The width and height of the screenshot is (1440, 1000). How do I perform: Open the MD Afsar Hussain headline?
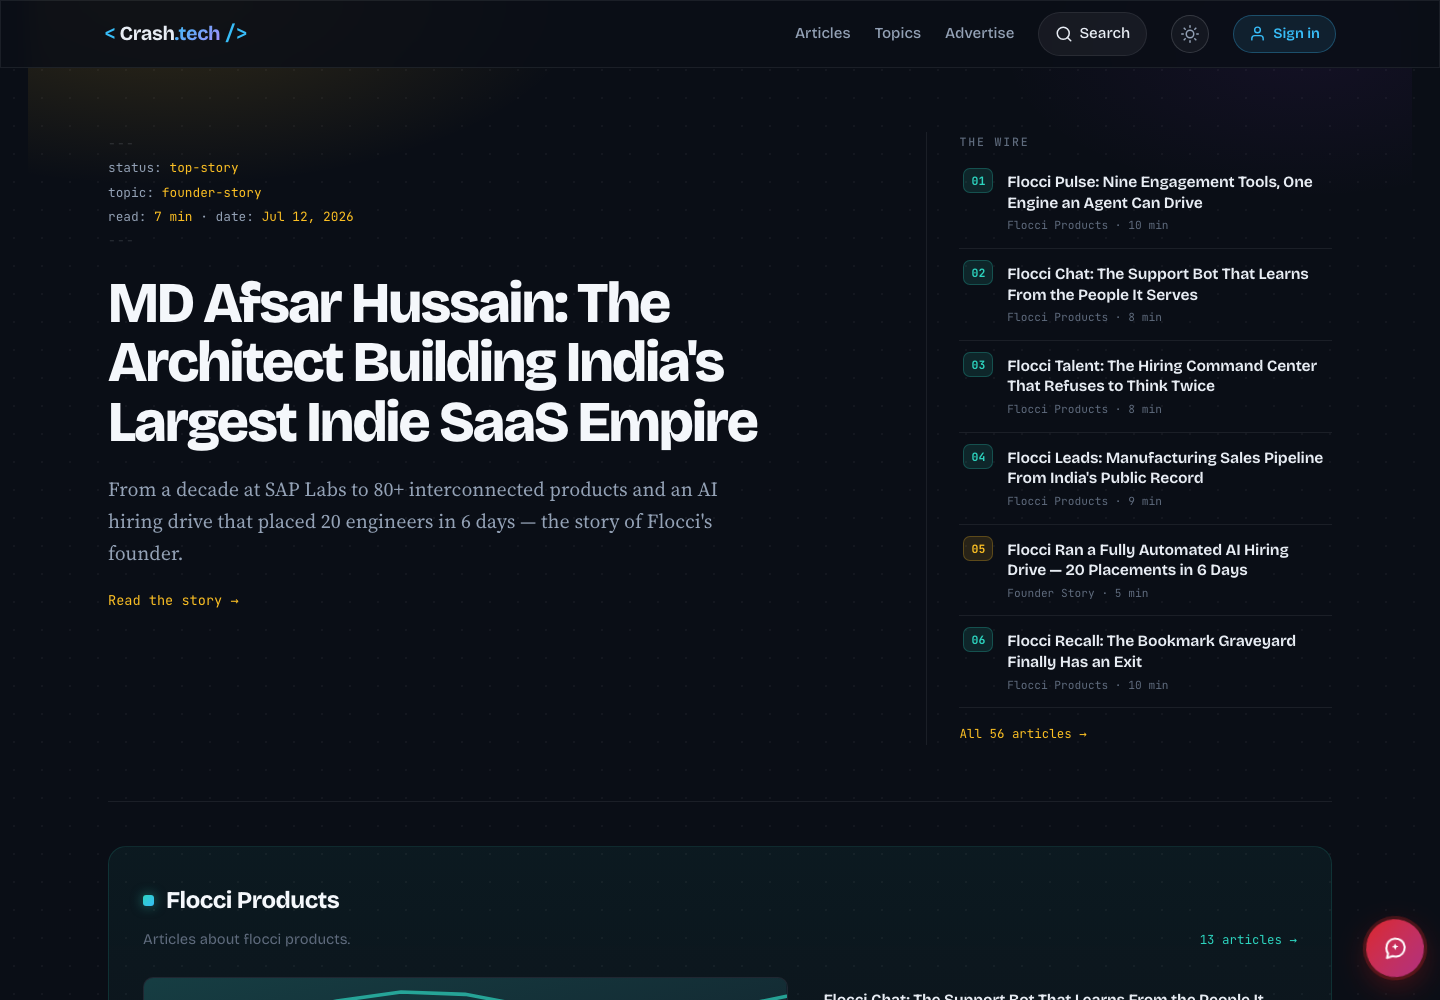point(433,362)
